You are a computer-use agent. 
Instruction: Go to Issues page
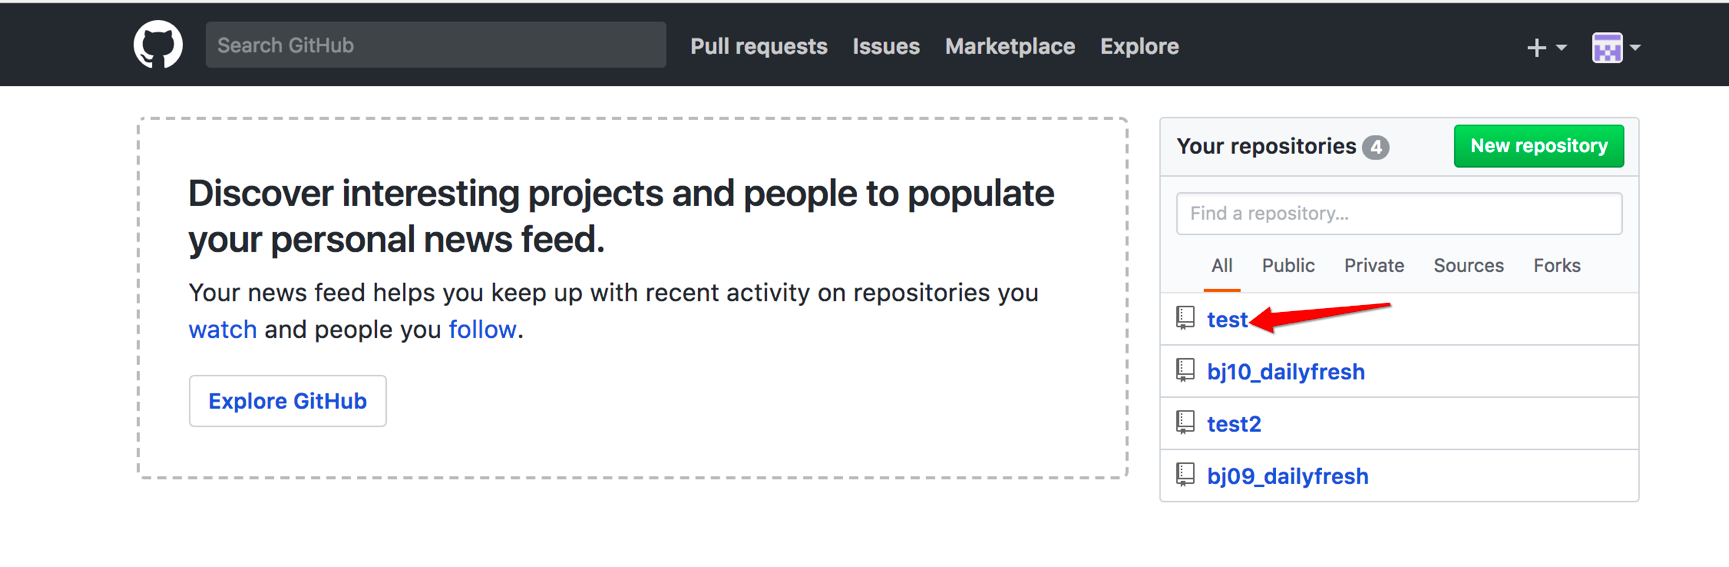tap(885, 46)
